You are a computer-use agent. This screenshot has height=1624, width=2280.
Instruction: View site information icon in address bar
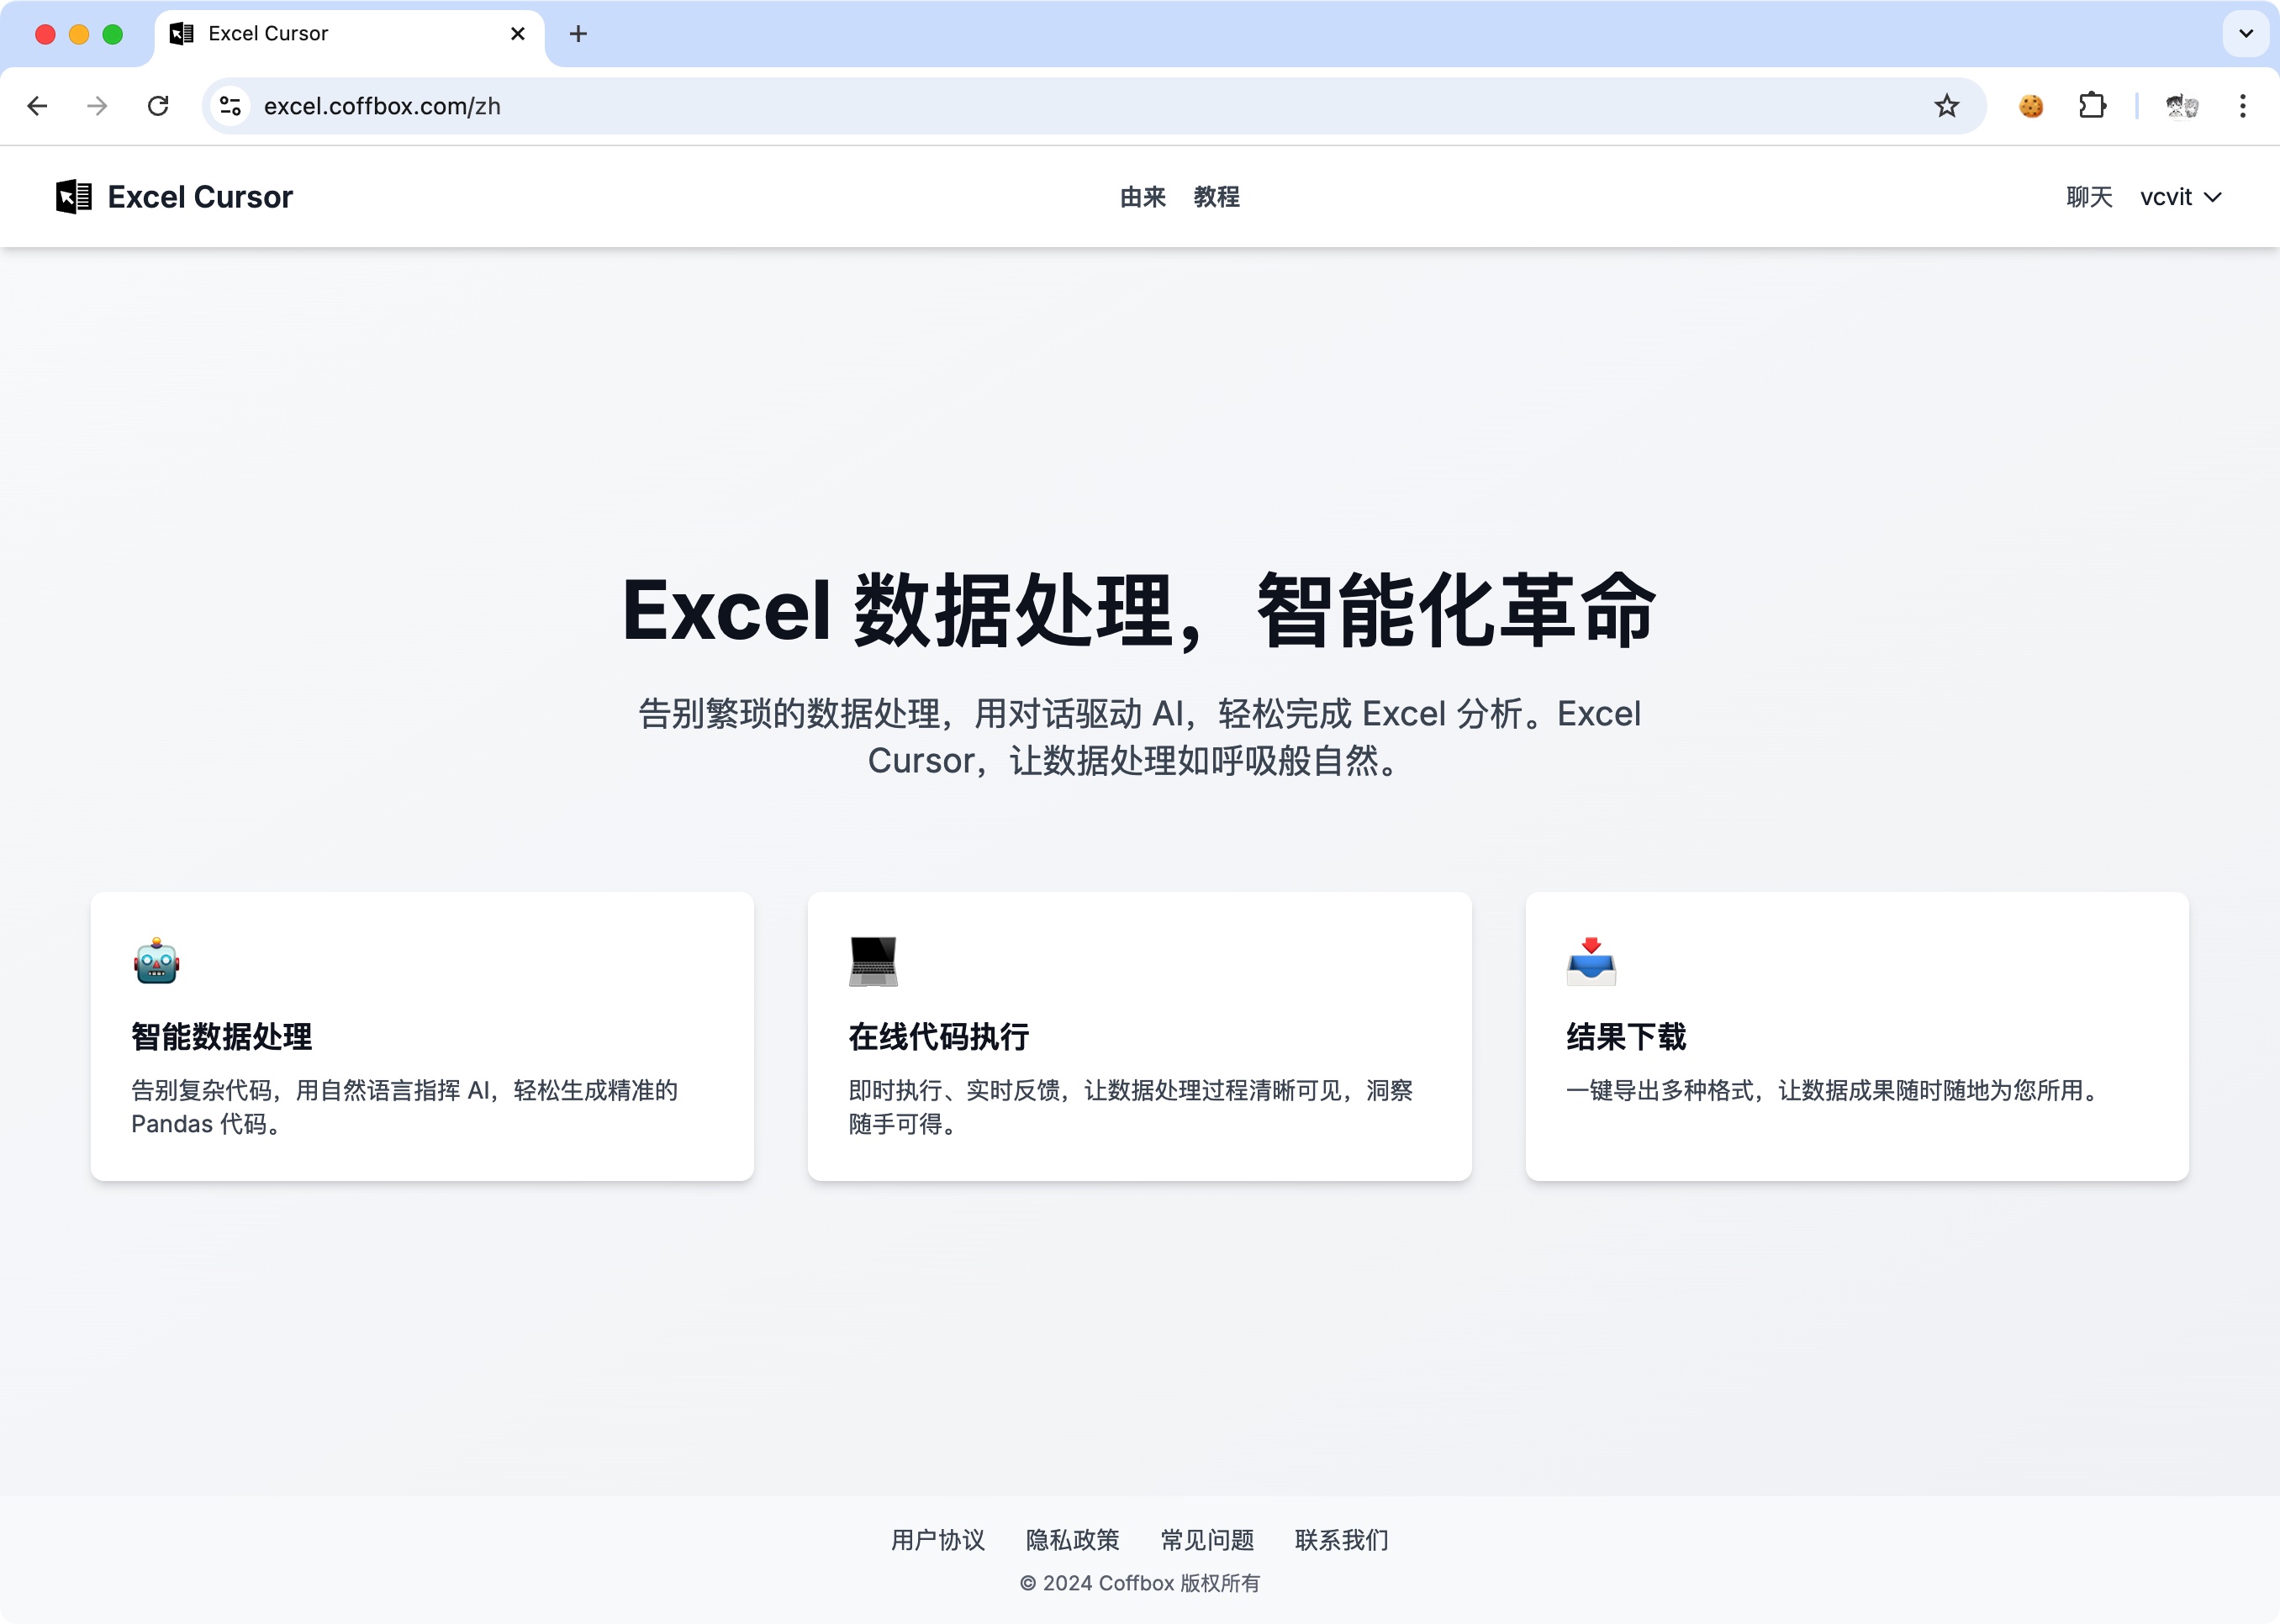pos(231,106)
